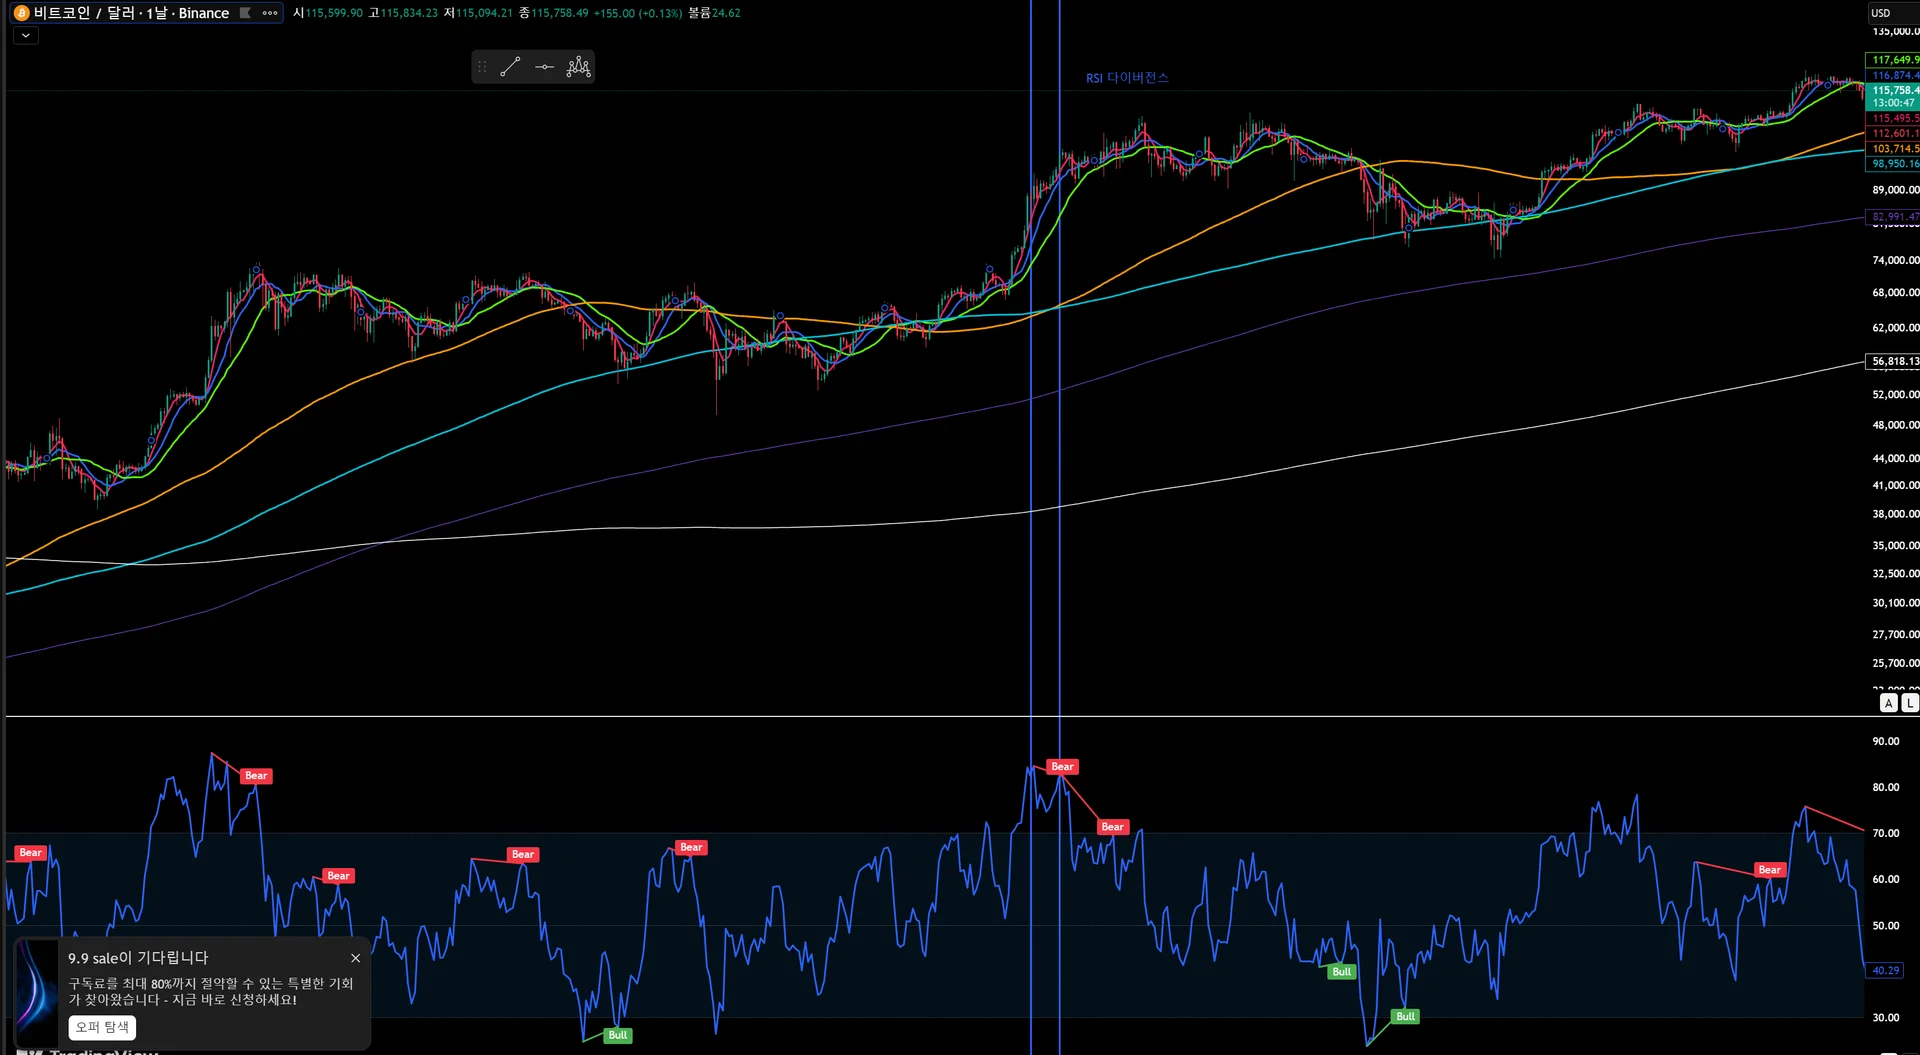Click the 40.29 RSI value label
Viewport: 1920px width, 1055px height.
pos(1886,970)
